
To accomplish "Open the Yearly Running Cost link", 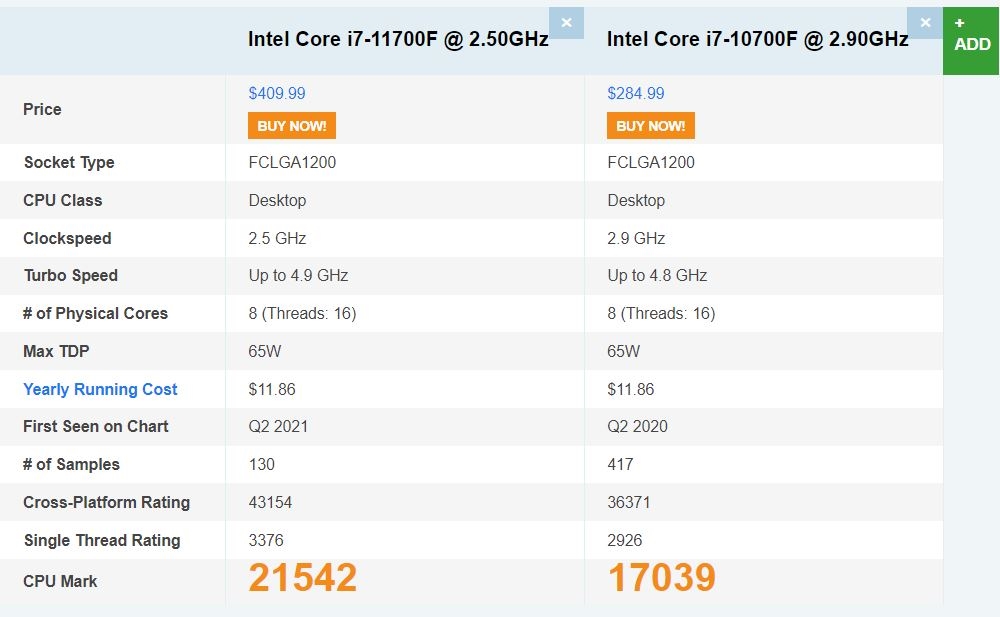I will coord(100,389).
